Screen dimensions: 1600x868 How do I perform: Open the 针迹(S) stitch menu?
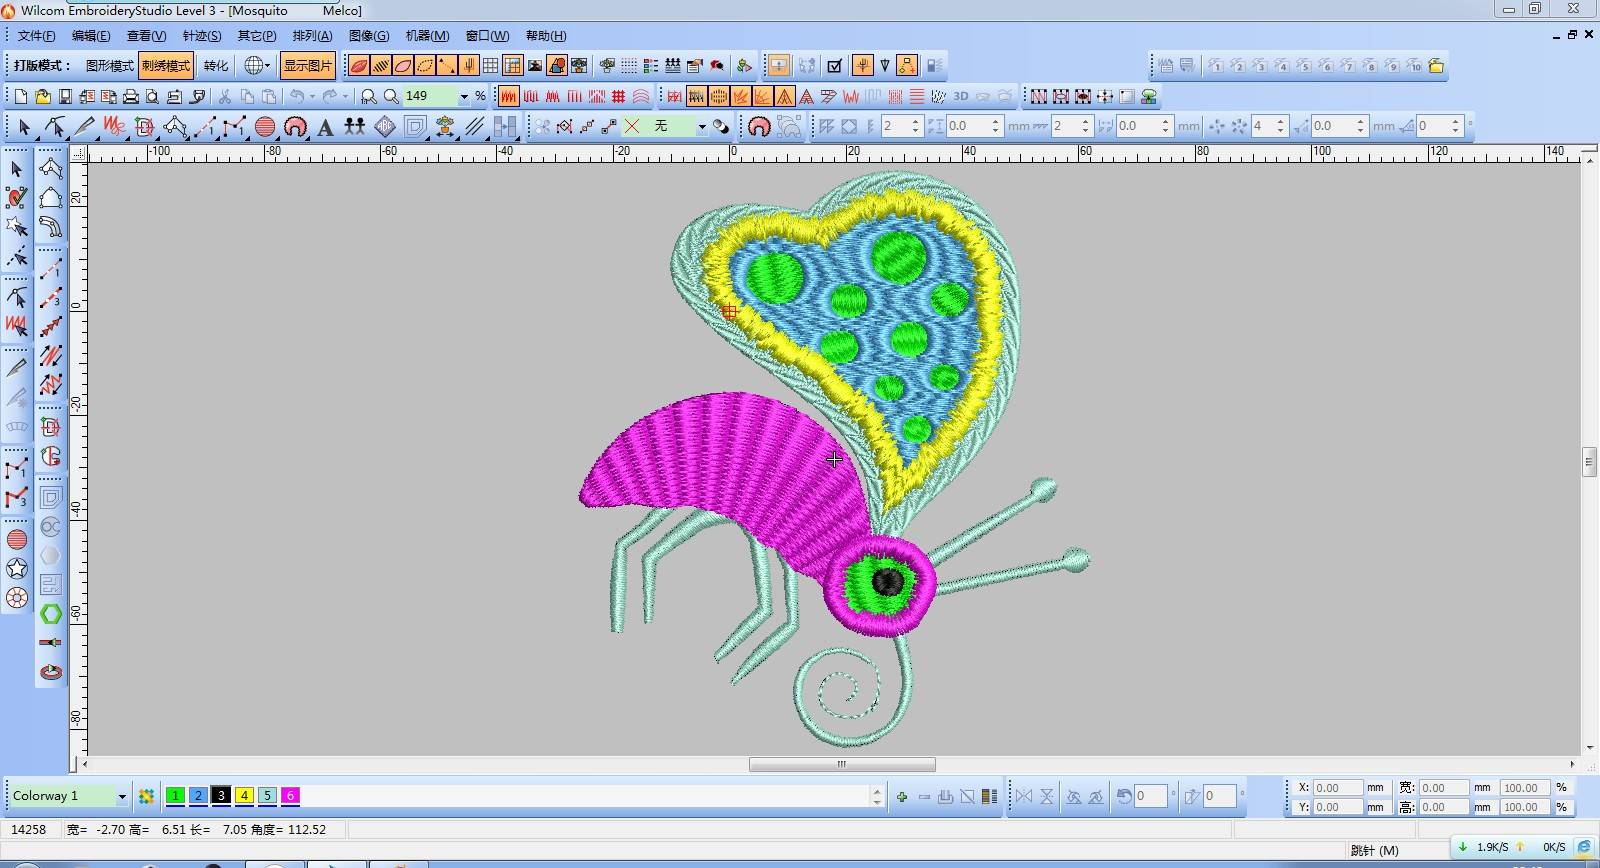(201, 36)
